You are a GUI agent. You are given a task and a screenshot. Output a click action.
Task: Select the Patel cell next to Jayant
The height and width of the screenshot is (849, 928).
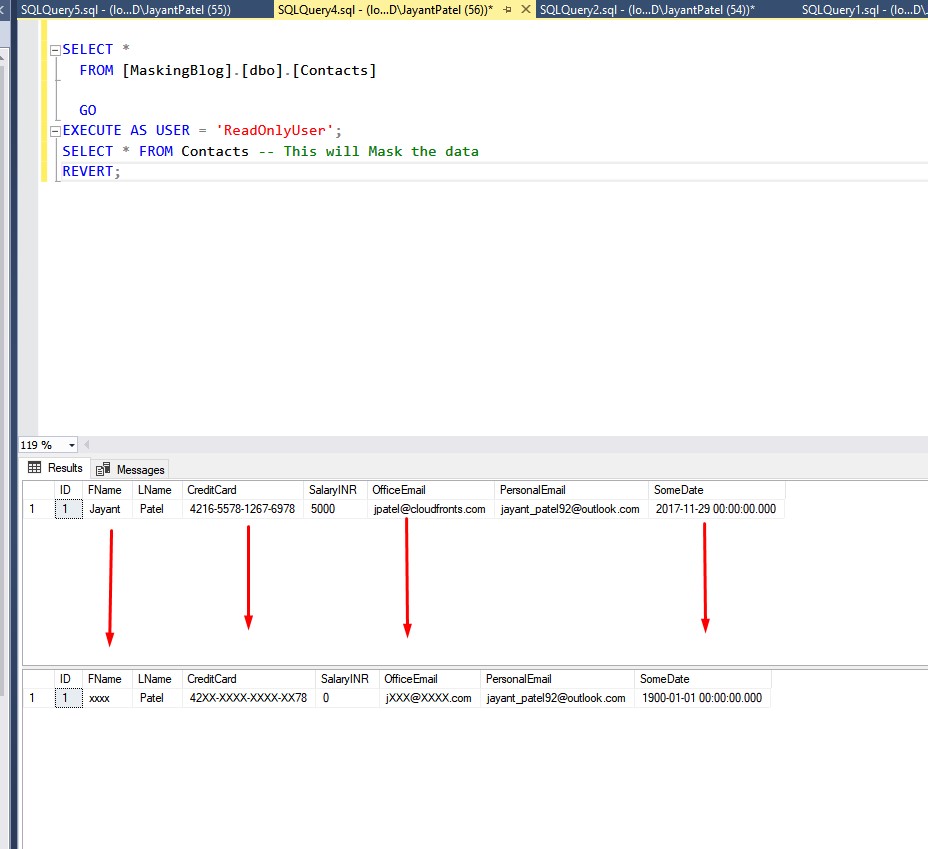pos(157,509)
